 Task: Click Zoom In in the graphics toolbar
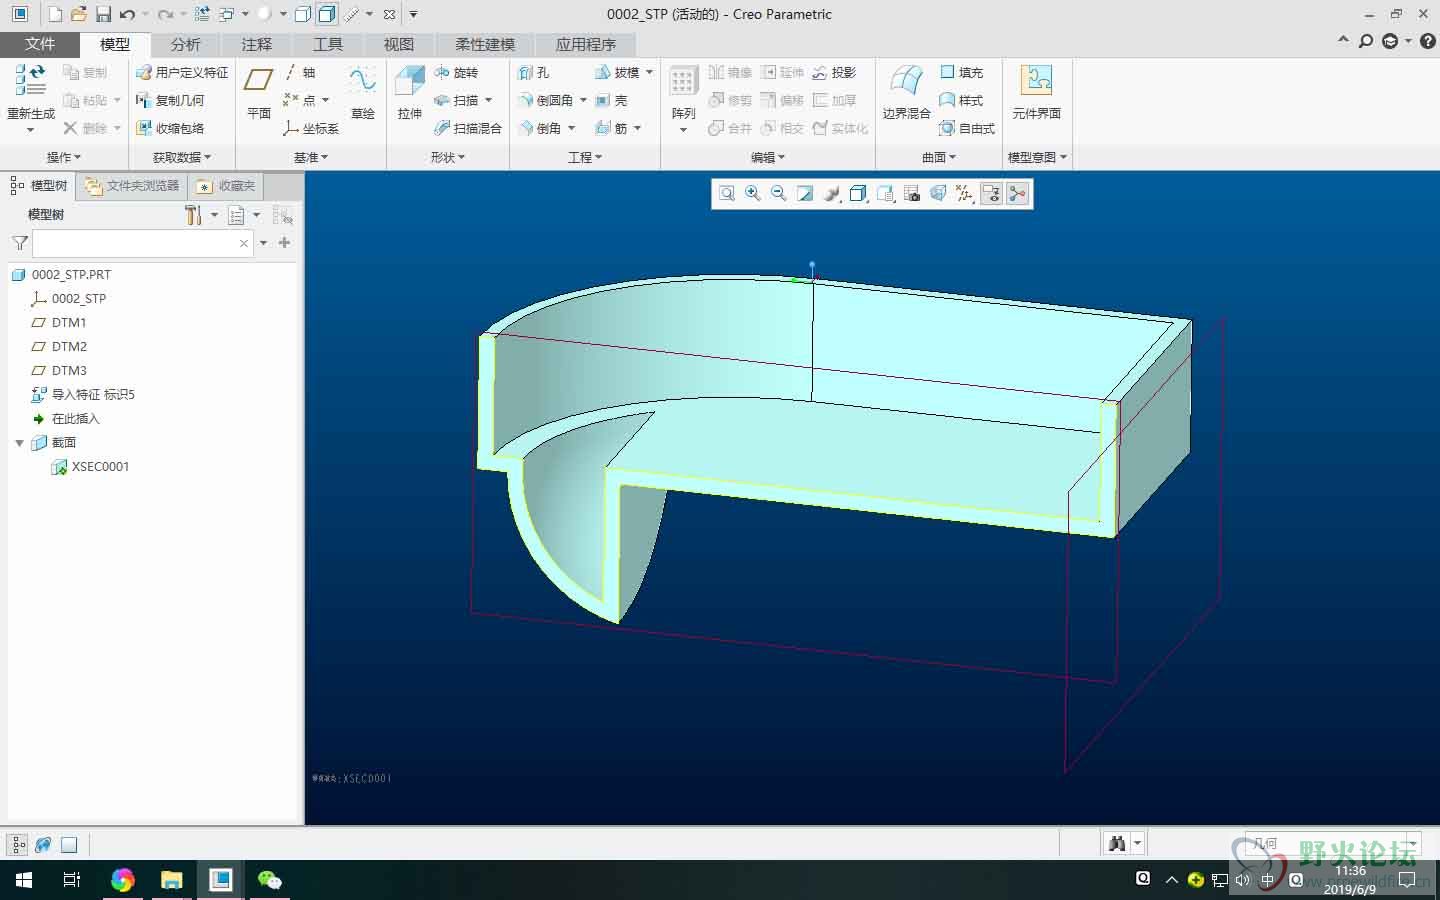tap(753, 194)
